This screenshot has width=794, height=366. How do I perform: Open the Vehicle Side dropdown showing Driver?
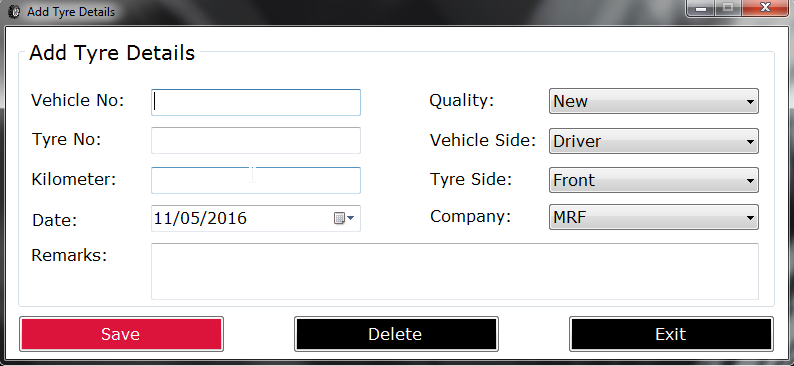click(x=654, y=141)
